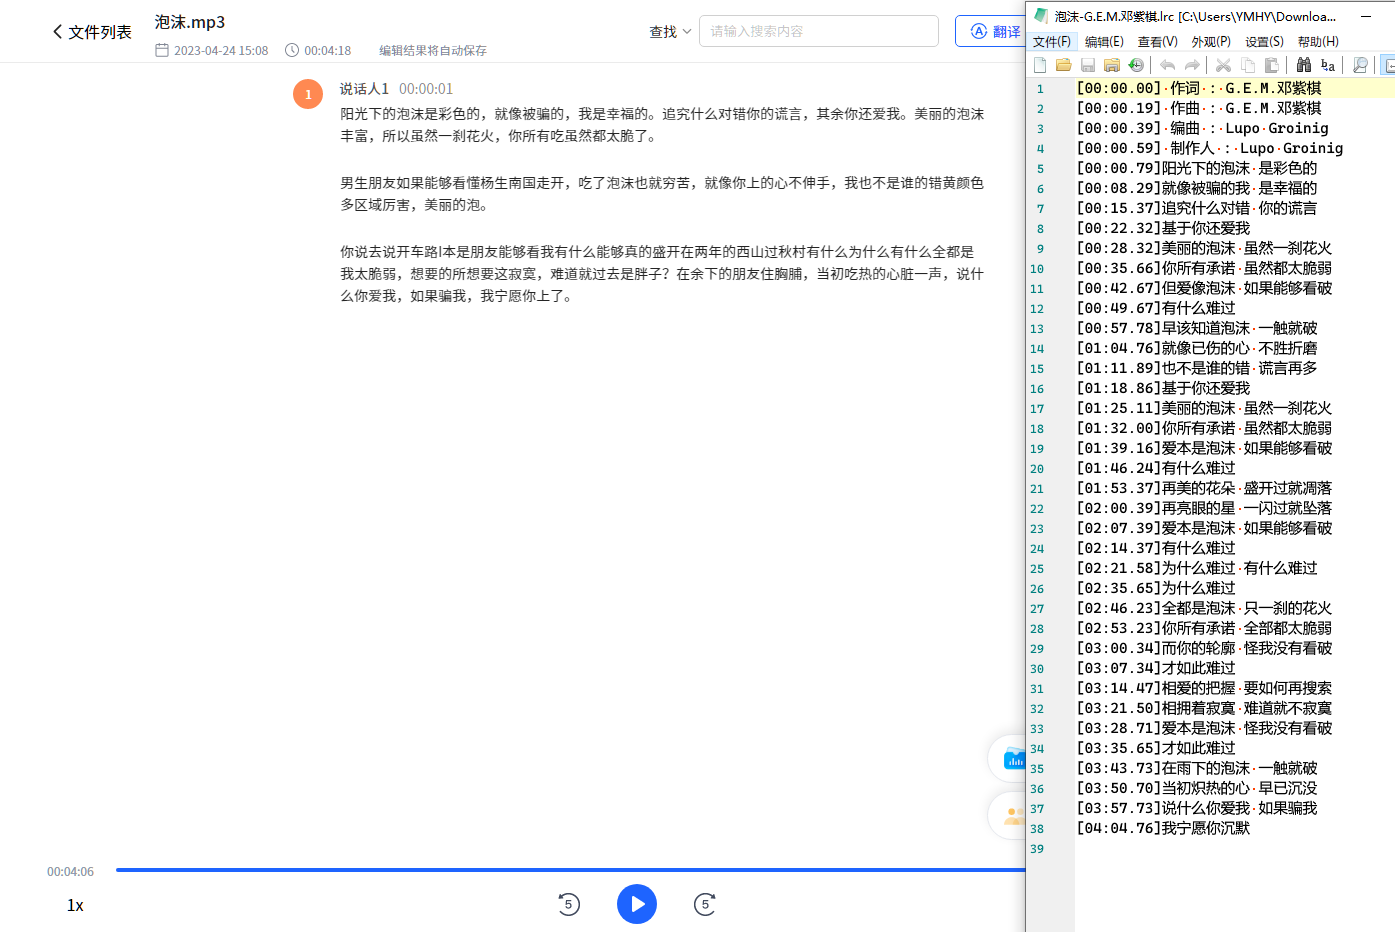
Task: Click the cut scissors icon
Action: tap(1223, 65)
